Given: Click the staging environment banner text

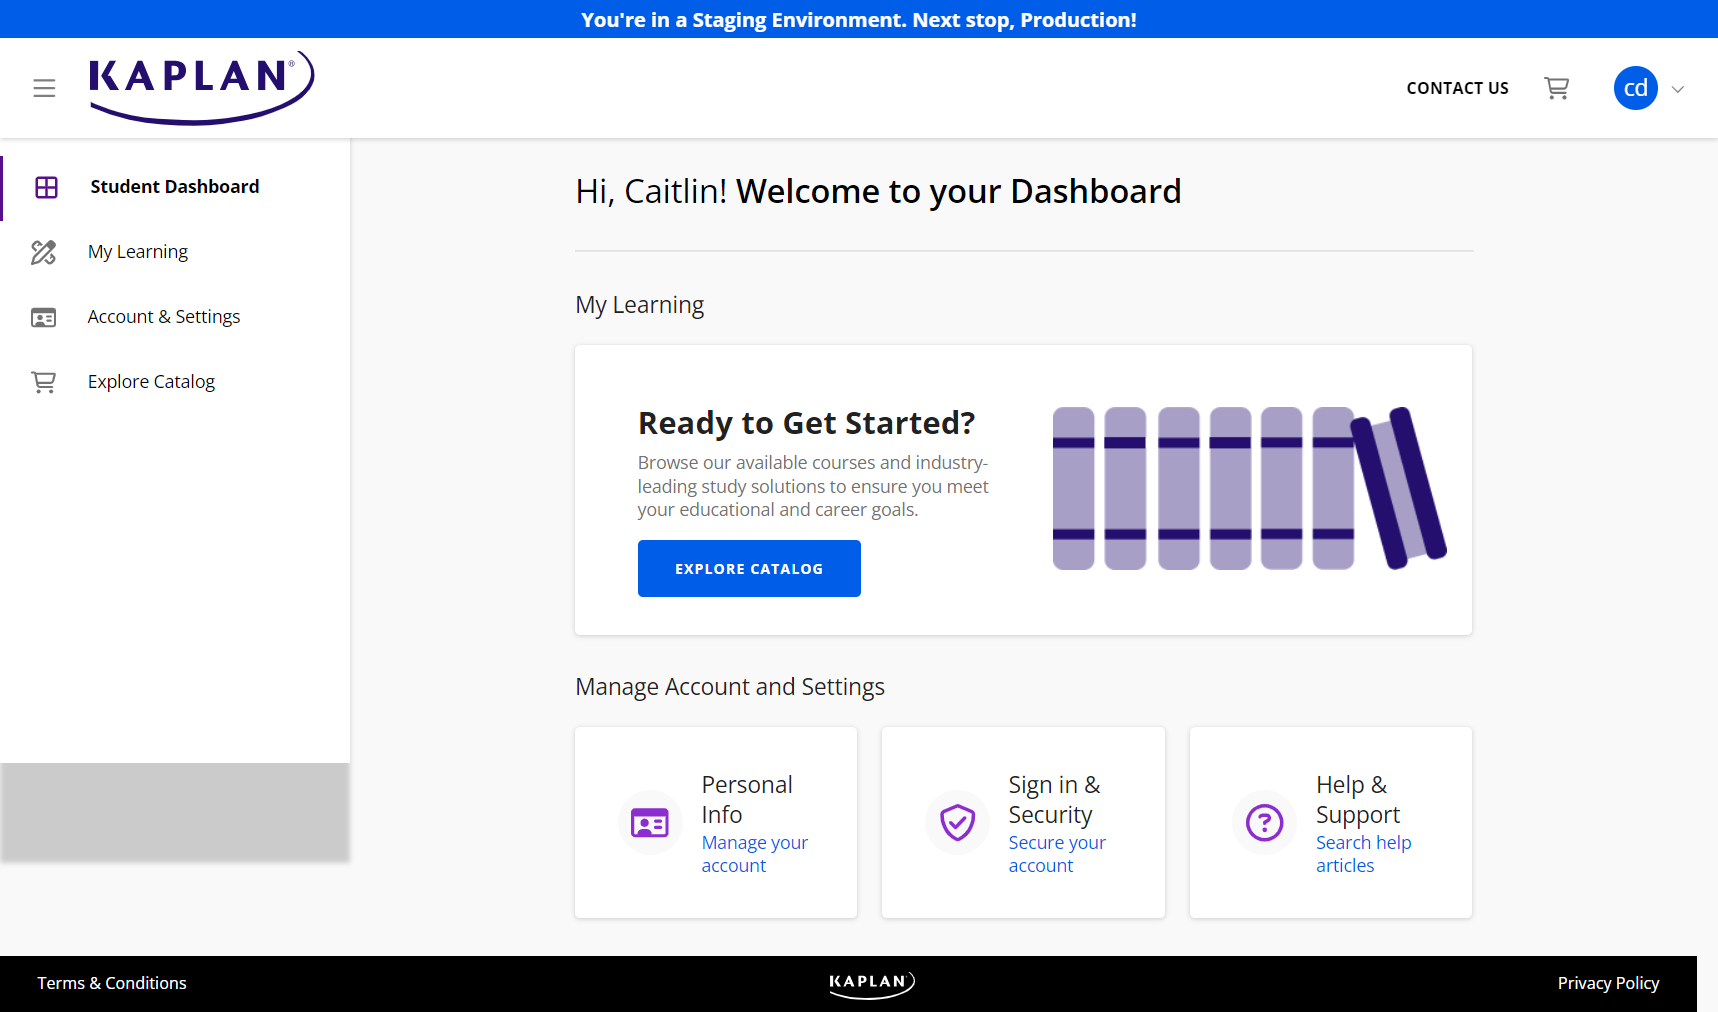Looking at the screenshot, I should tap(859, 20).
